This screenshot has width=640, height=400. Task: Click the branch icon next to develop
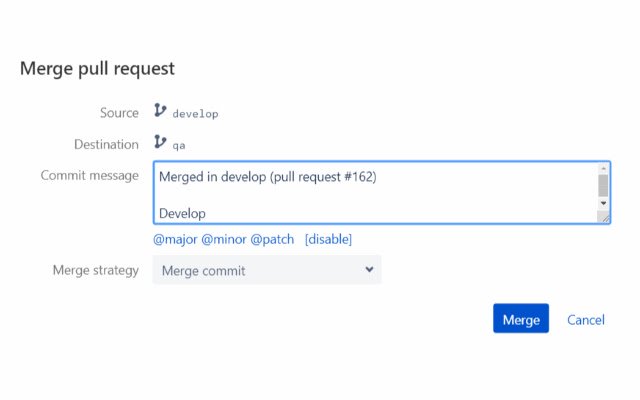(x=160, y=110)
